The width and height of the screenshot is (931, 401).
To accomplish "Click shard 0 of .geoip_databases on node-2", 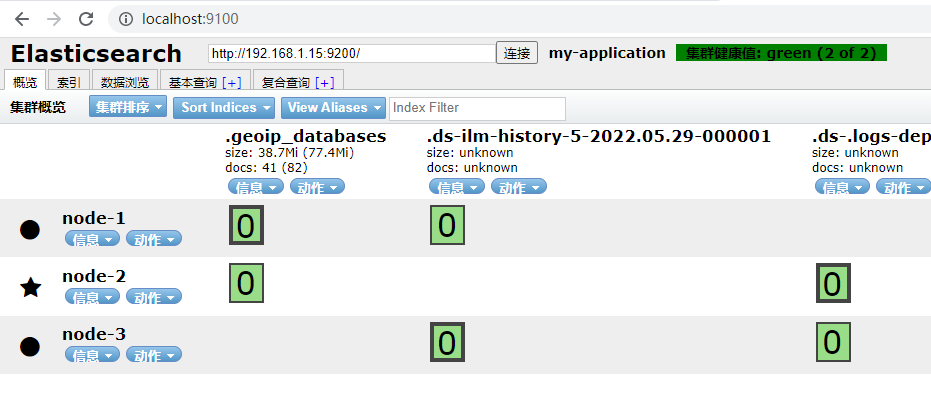I will pos(246,283).
